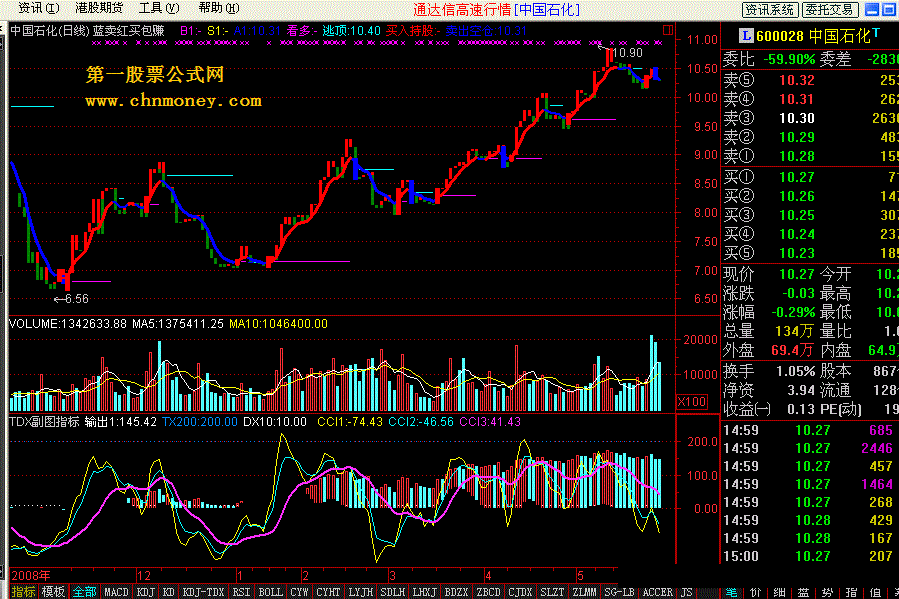Click the 资讯系统 button
899x599 pixels.
[x=770, y=10]
